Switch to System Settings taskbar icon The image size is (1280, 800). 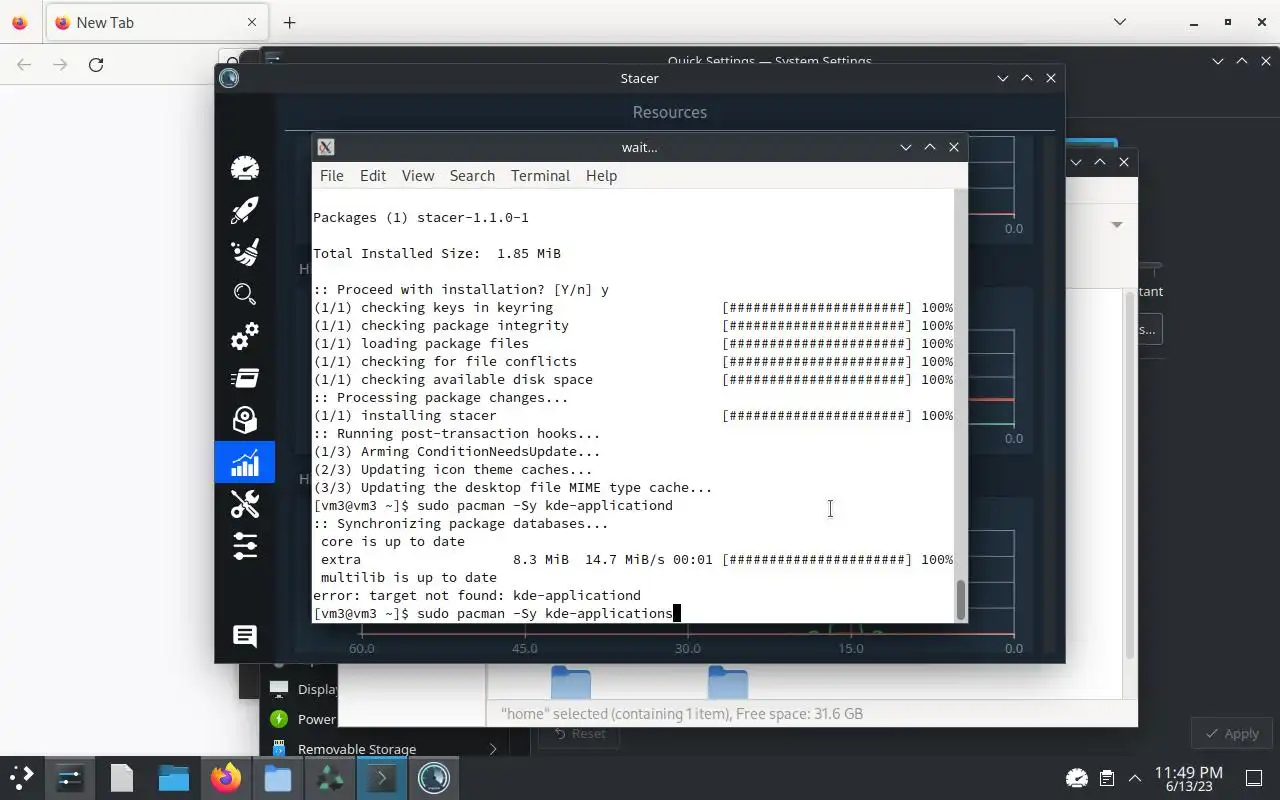point(70,777)
